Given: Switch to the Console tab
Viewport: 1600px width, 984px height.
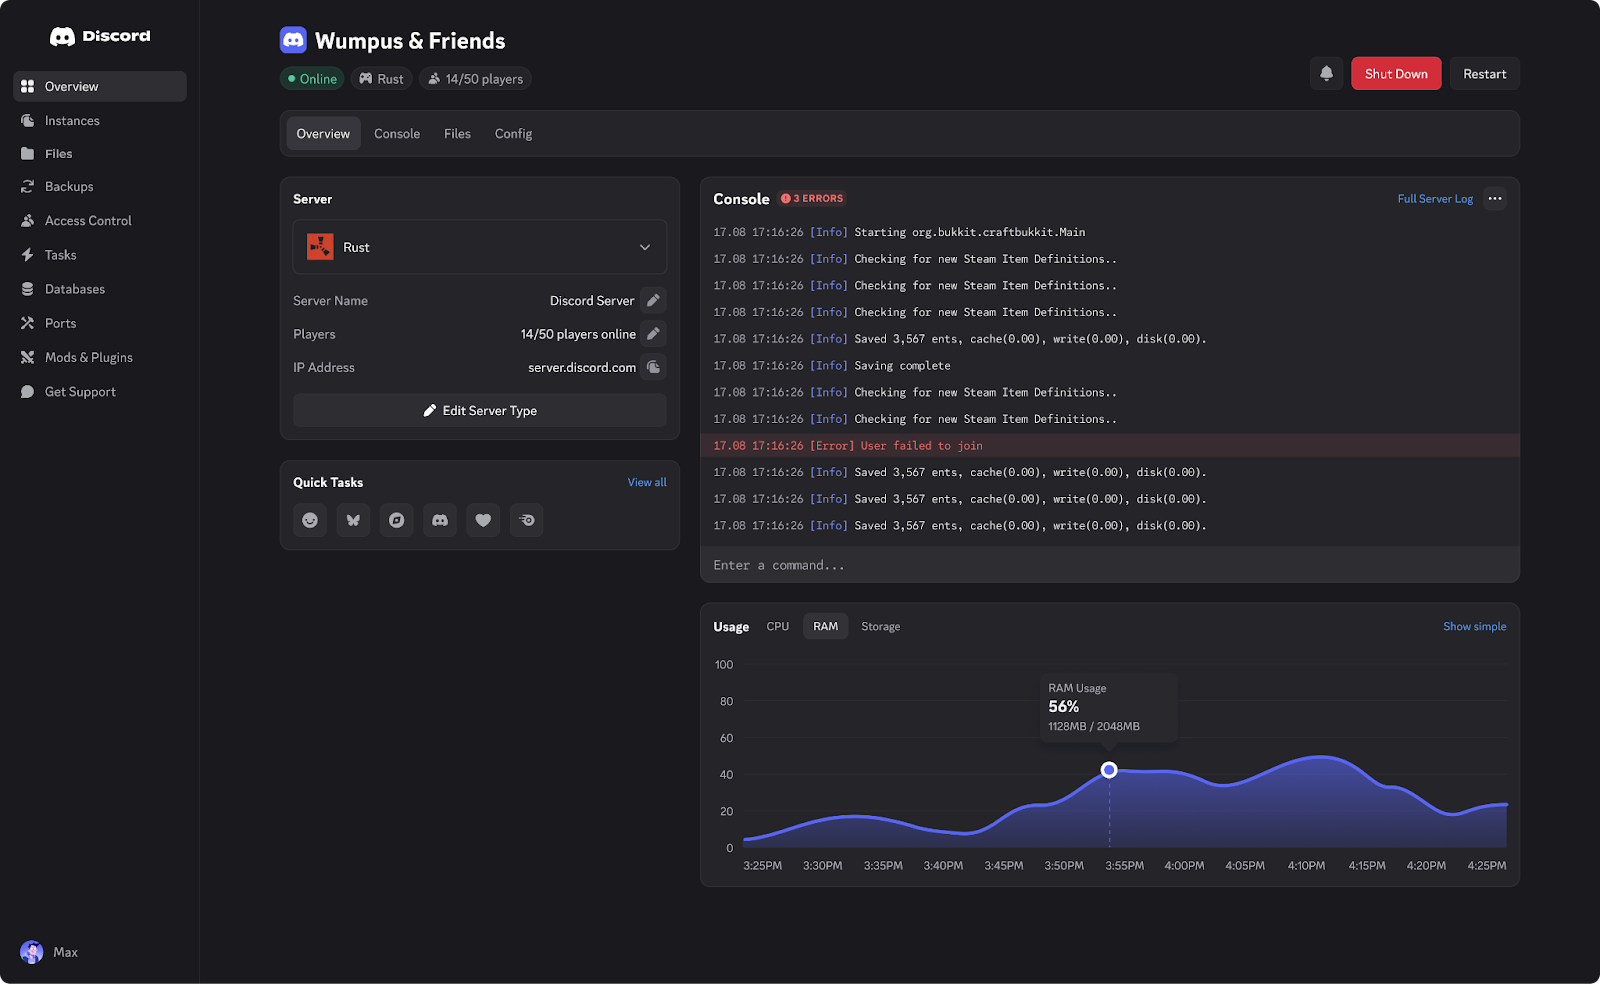Looking at the screenshot, I should (396, 133).
